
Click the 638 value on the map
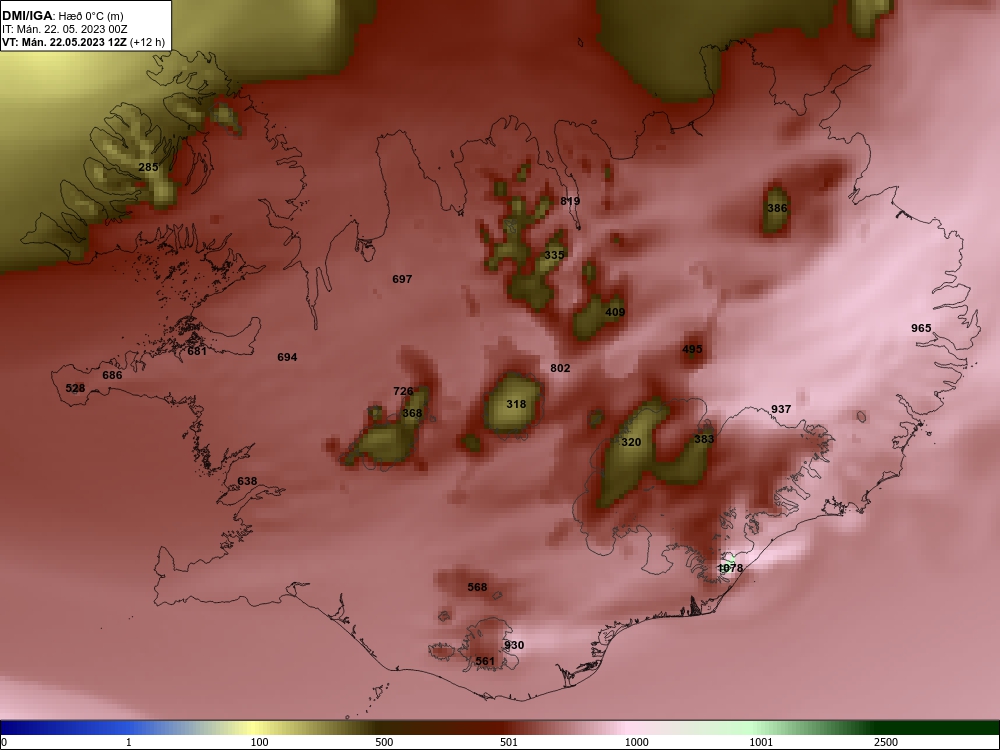pos(247,482)
